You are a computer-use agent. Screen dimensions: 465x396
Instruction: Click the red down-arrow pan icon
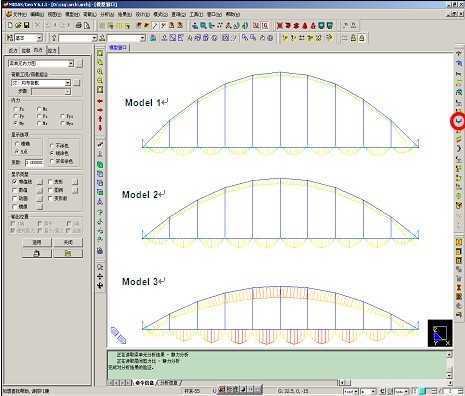point(100,128)
